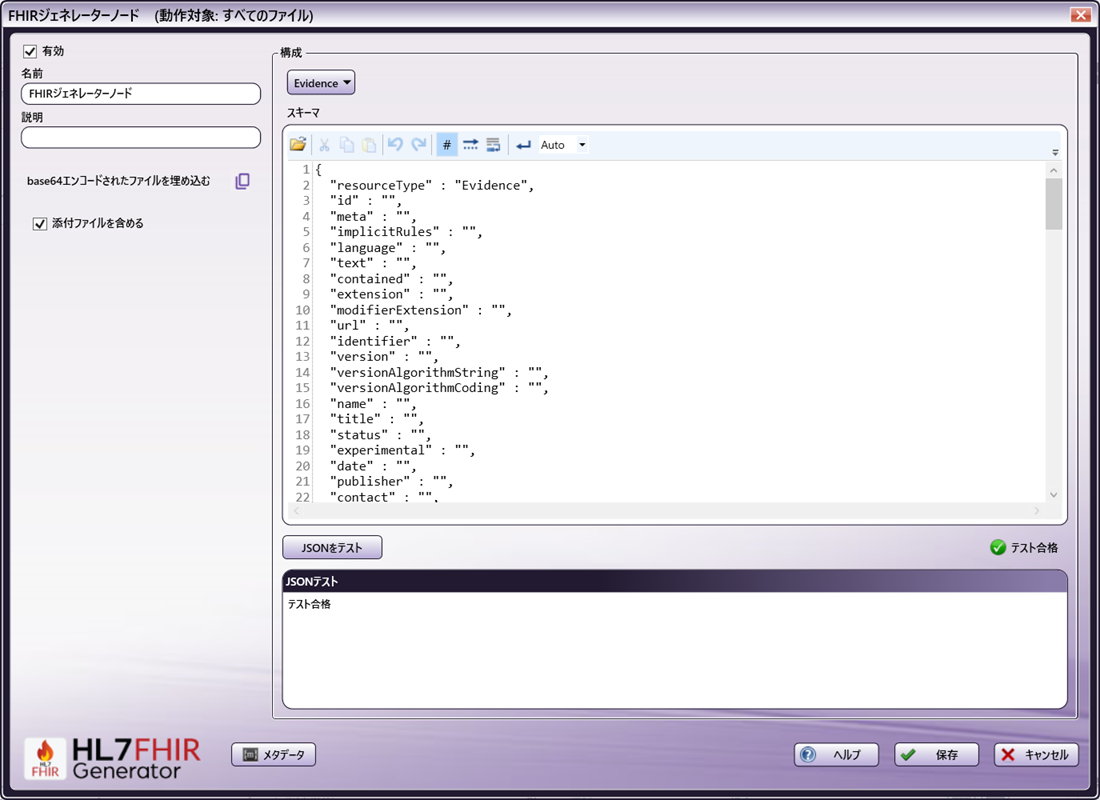Toggle word wrap in the schema editor

492,144
